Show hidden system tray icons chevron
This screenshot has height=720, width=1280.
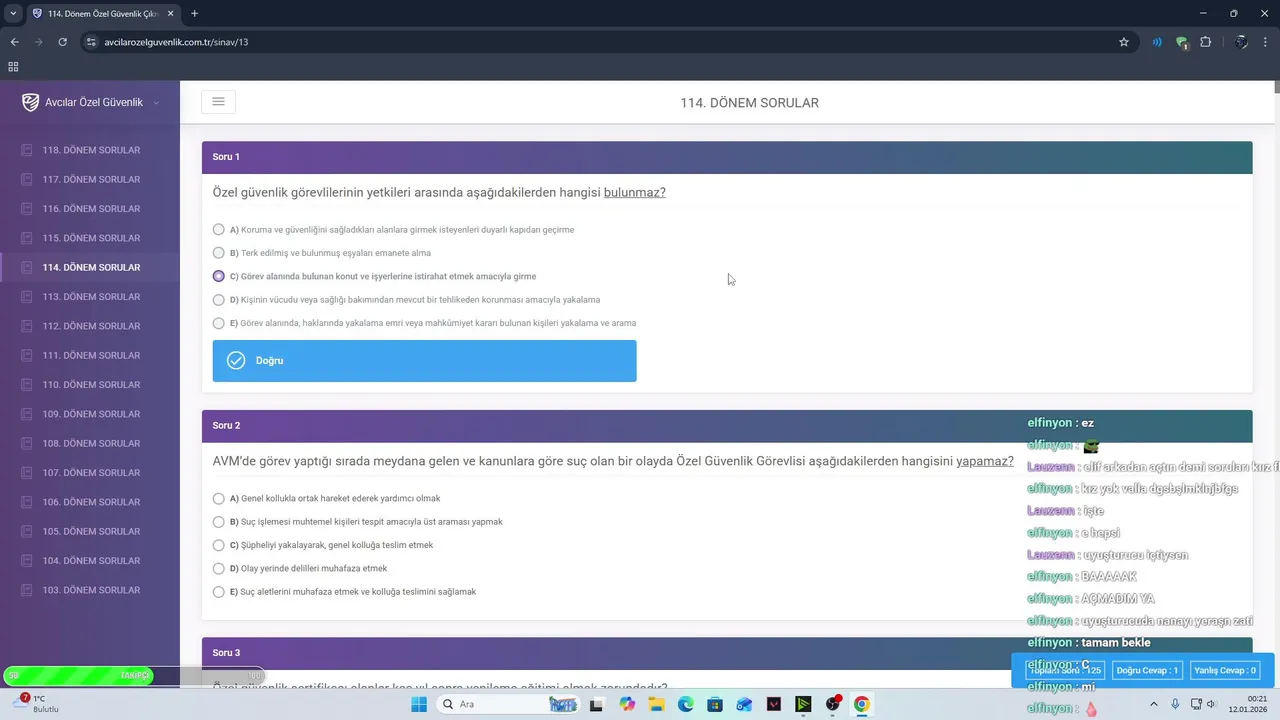click(1154, 704)
